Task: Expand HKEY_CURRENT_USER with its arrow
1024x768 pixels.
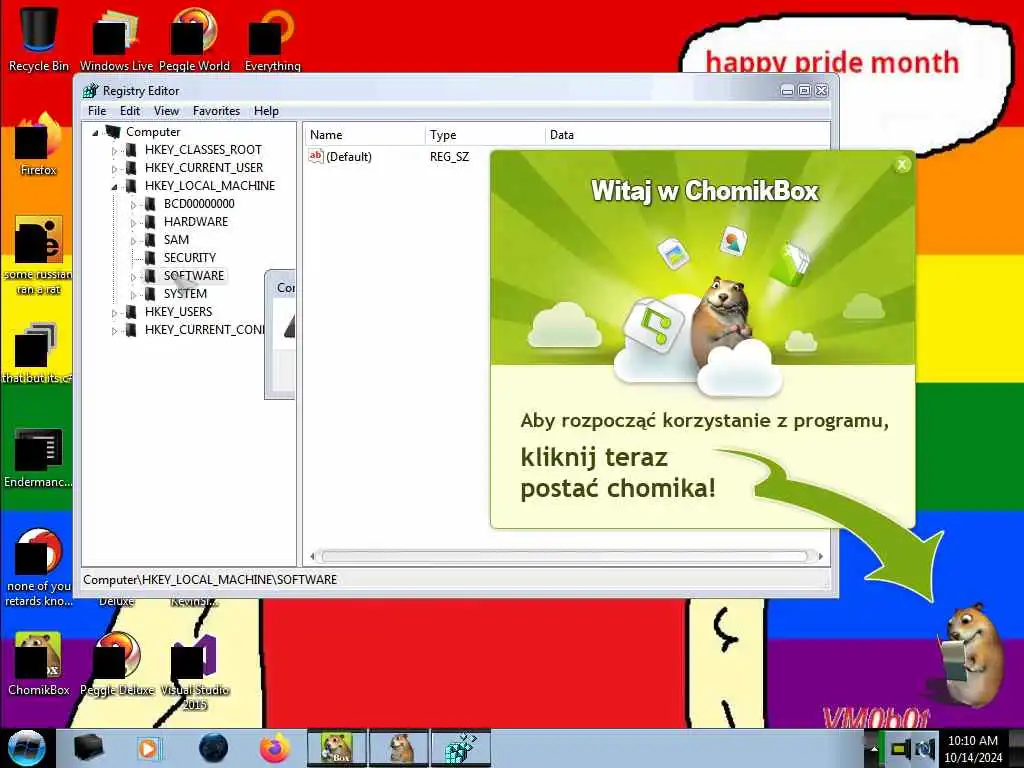Action: pos(114,169)
